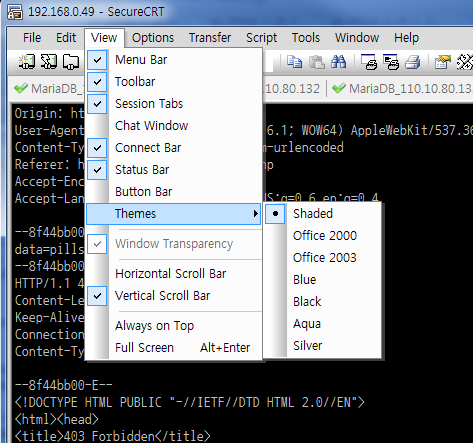Viewport: 473px width, 443px height.
Task: Switch to the first MariaDB session tab
Action: click(49, 89)
